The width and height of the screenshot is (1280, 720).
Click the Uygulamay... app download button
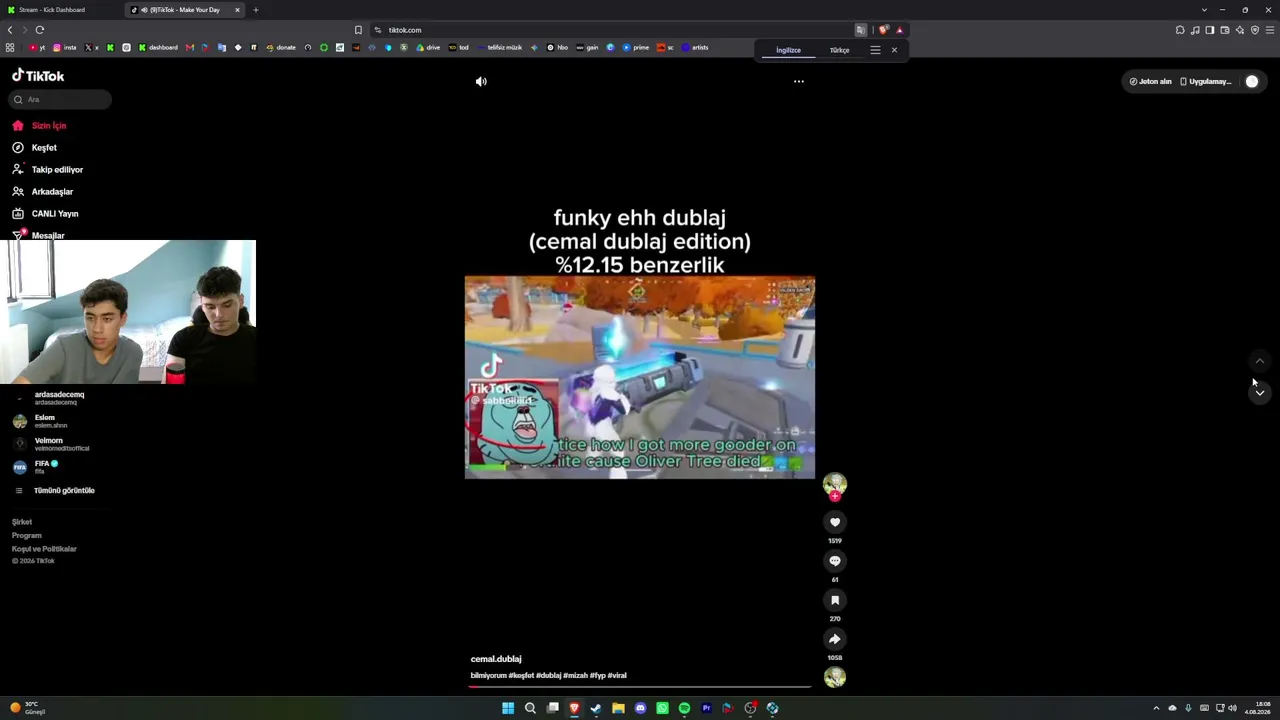(x=1206, y=82)
